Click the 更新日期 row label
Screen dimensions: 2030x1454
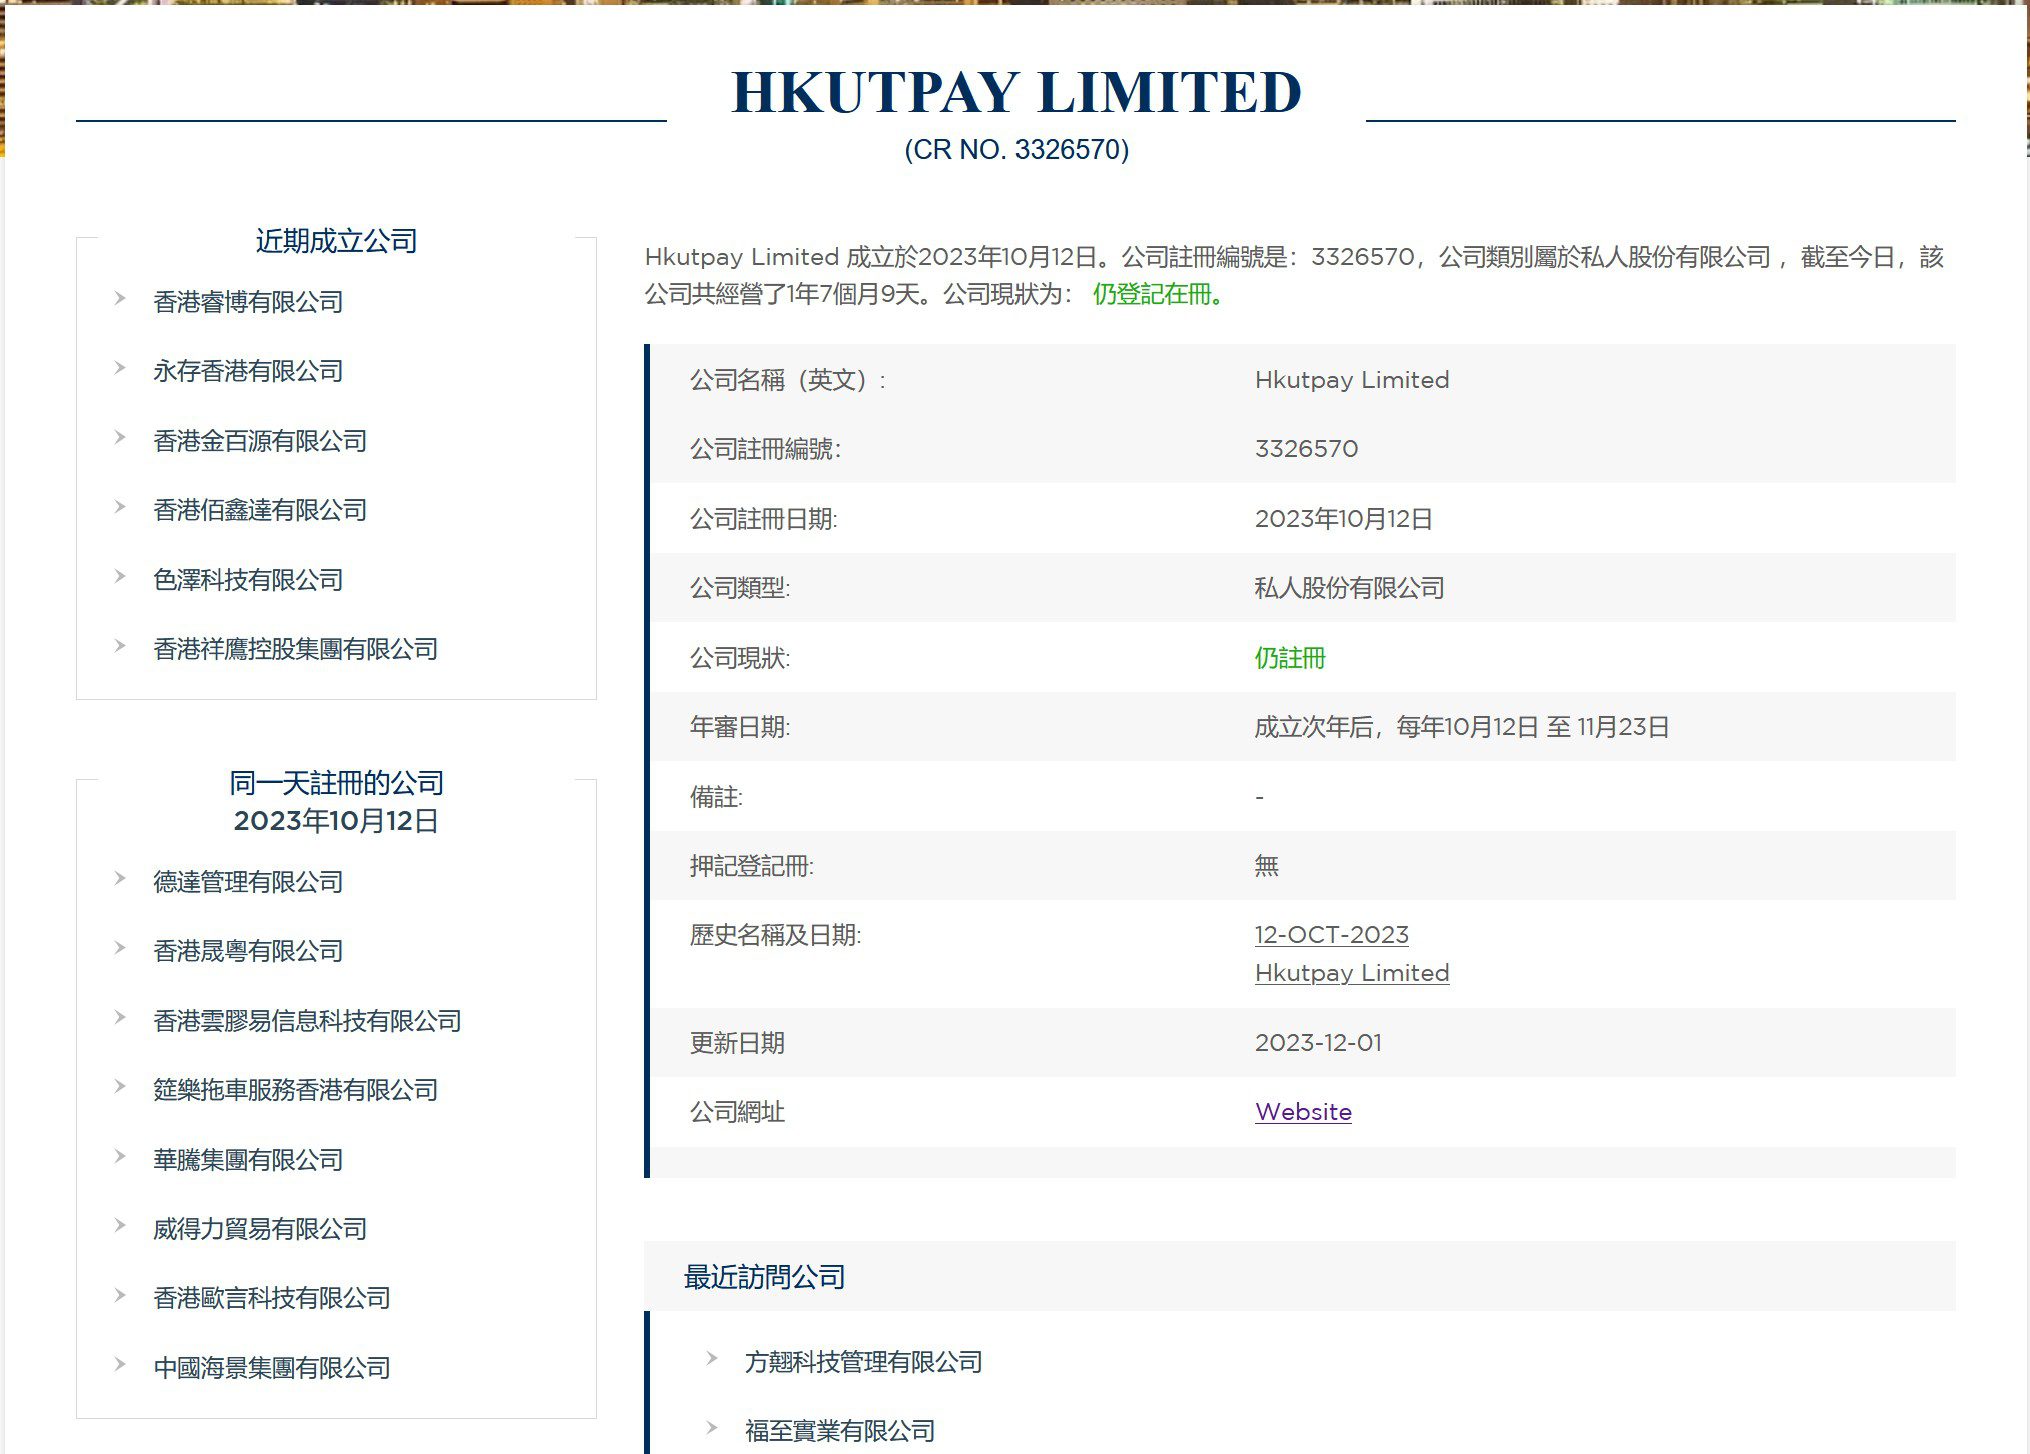pyautogui.click(x=737, y=1043)
